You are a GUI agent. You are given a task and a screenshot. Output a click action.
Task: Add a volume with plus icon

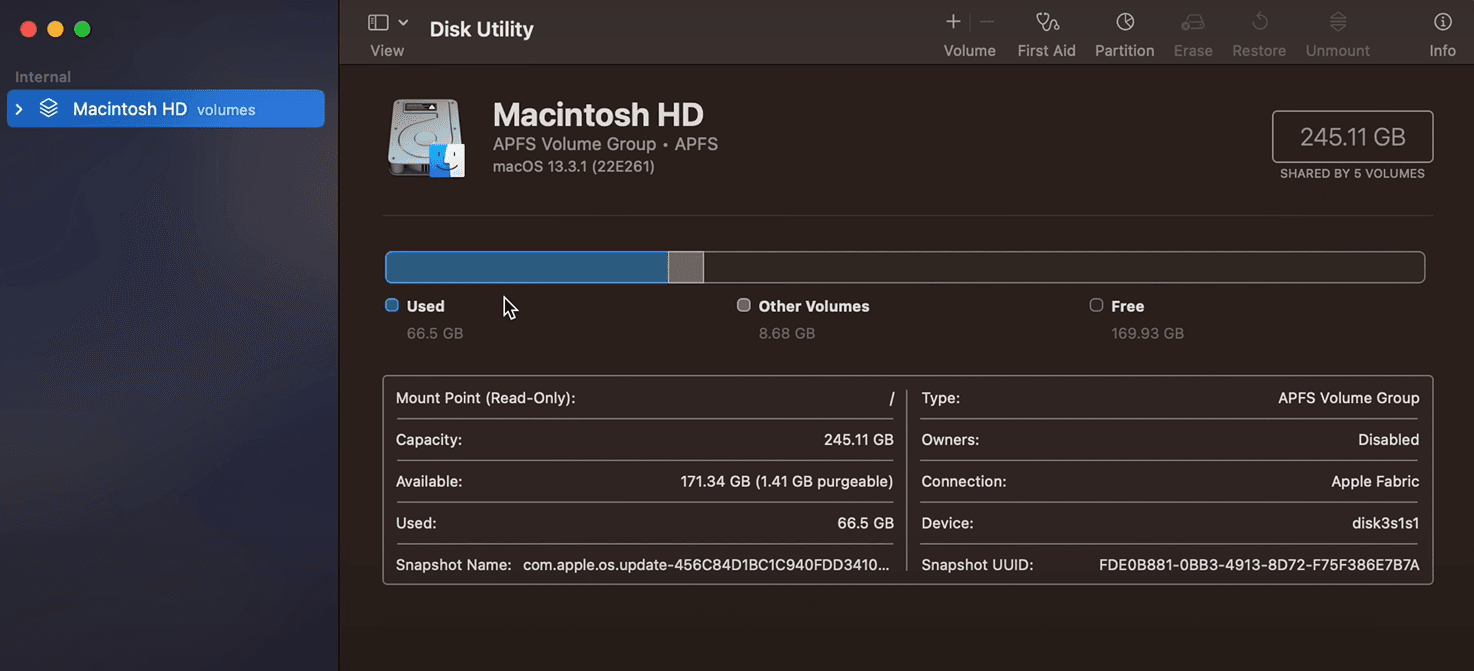click(x=953, y=22)
